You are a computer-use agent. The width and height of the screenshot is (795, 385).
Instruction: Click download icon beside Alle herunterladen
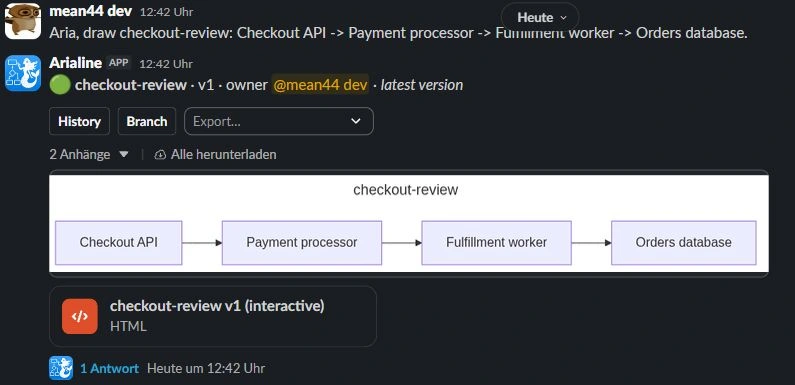click(x=160, y=154)
